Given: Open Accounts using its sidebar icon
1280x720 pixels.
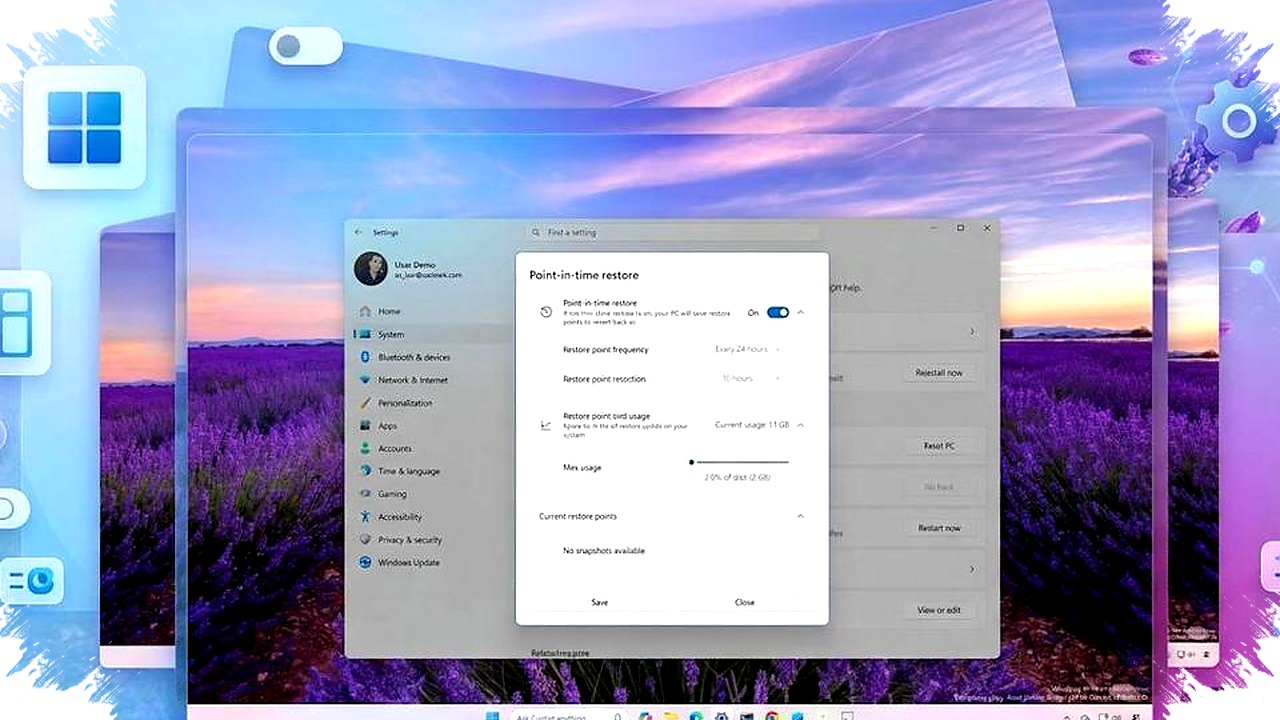Looking at the screenshot, I should (365, 449).
